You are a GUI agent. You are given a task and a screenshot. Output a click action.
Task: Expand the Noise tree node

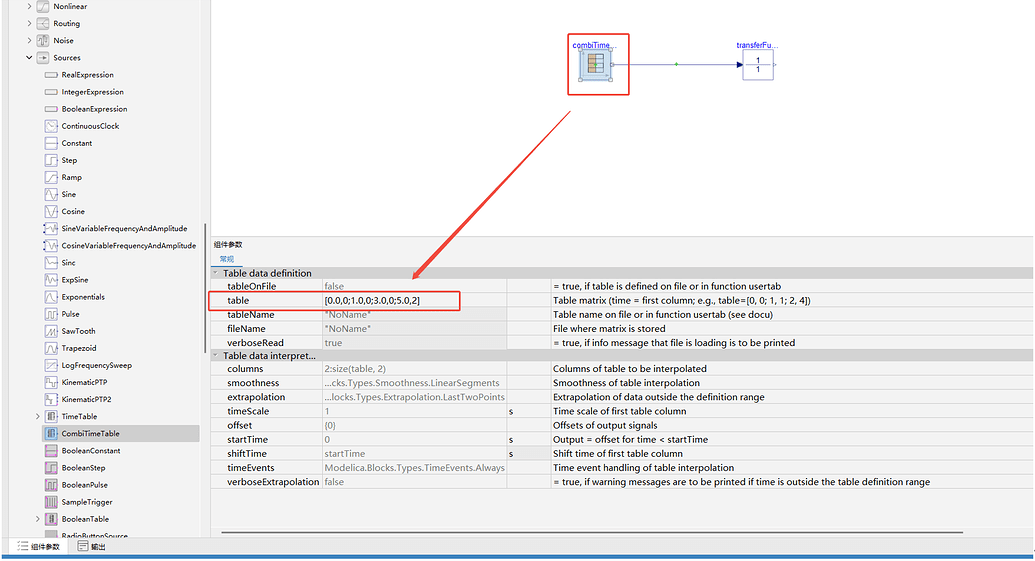tap(29, 41)
